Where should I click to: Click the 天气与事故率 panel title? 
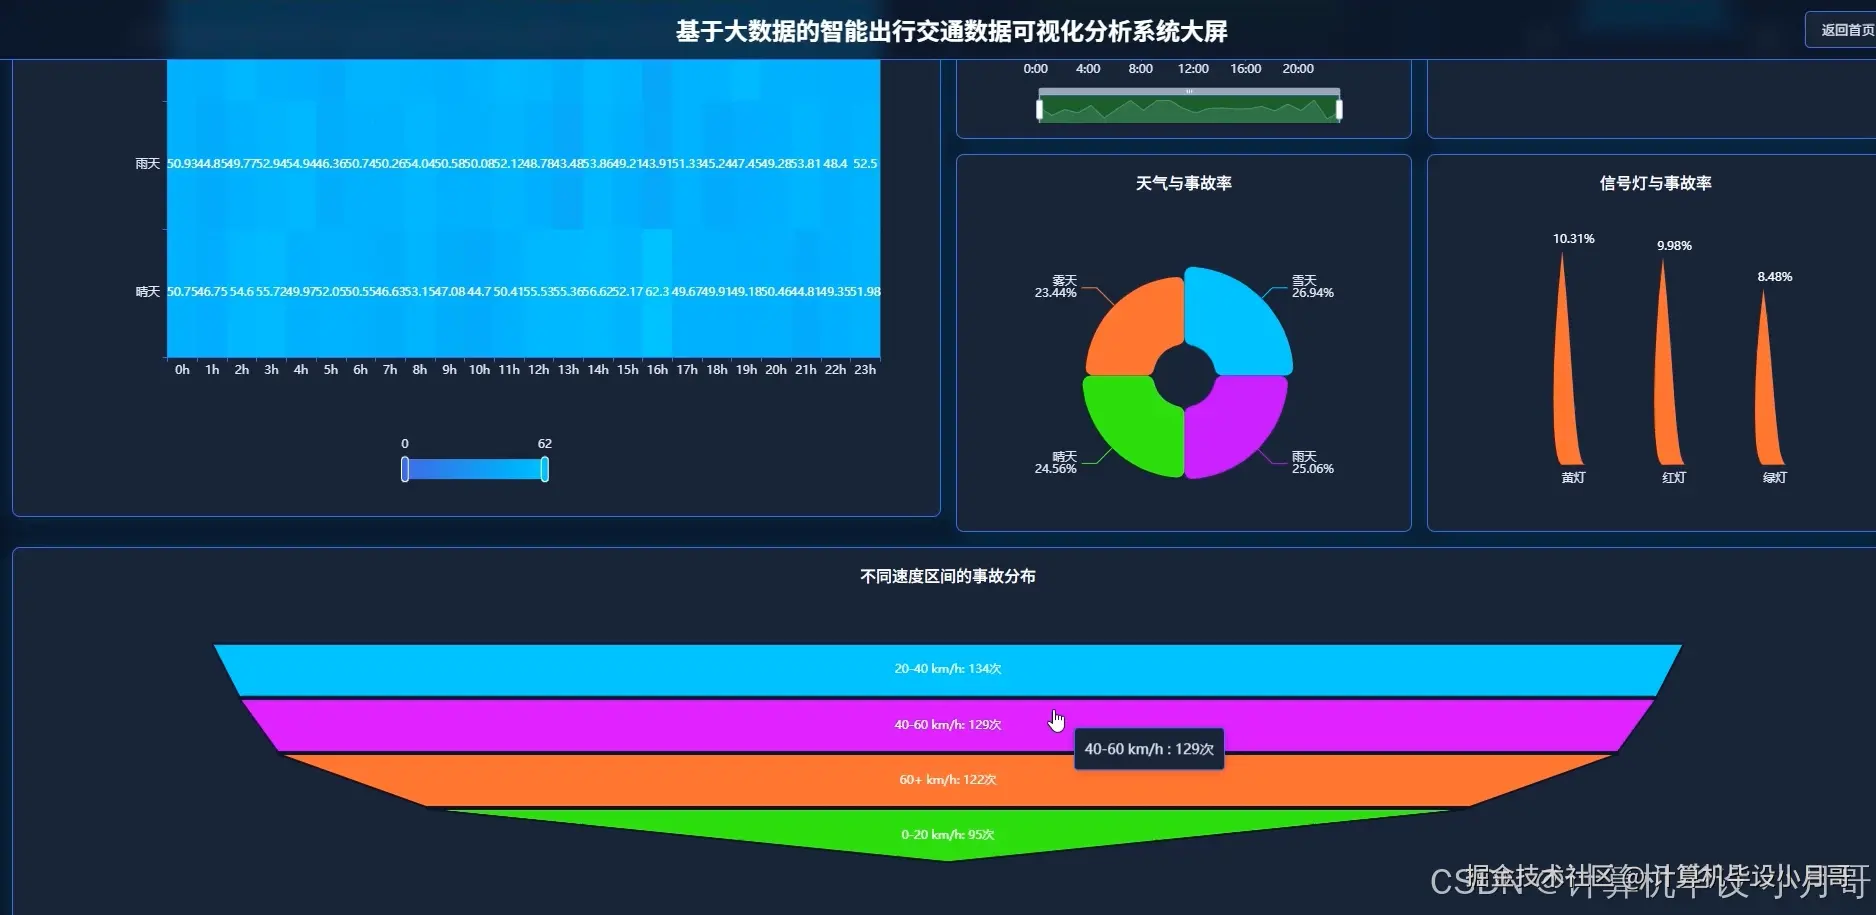coord(1185,183)
